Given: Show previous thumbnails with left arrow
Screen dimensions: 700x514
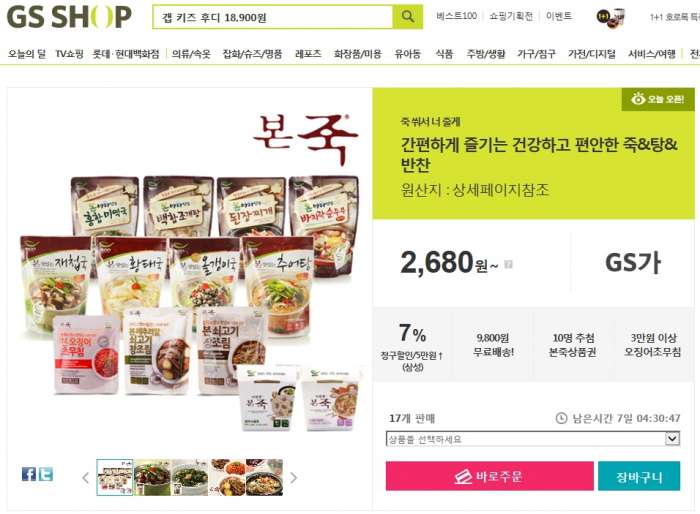Looking at the screenshot, I should click(86, 478).
